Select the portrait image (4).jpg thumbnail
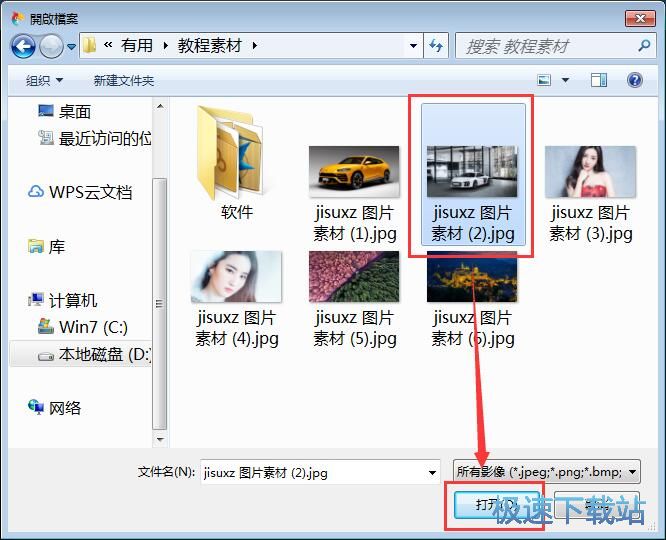 point(236,277)
